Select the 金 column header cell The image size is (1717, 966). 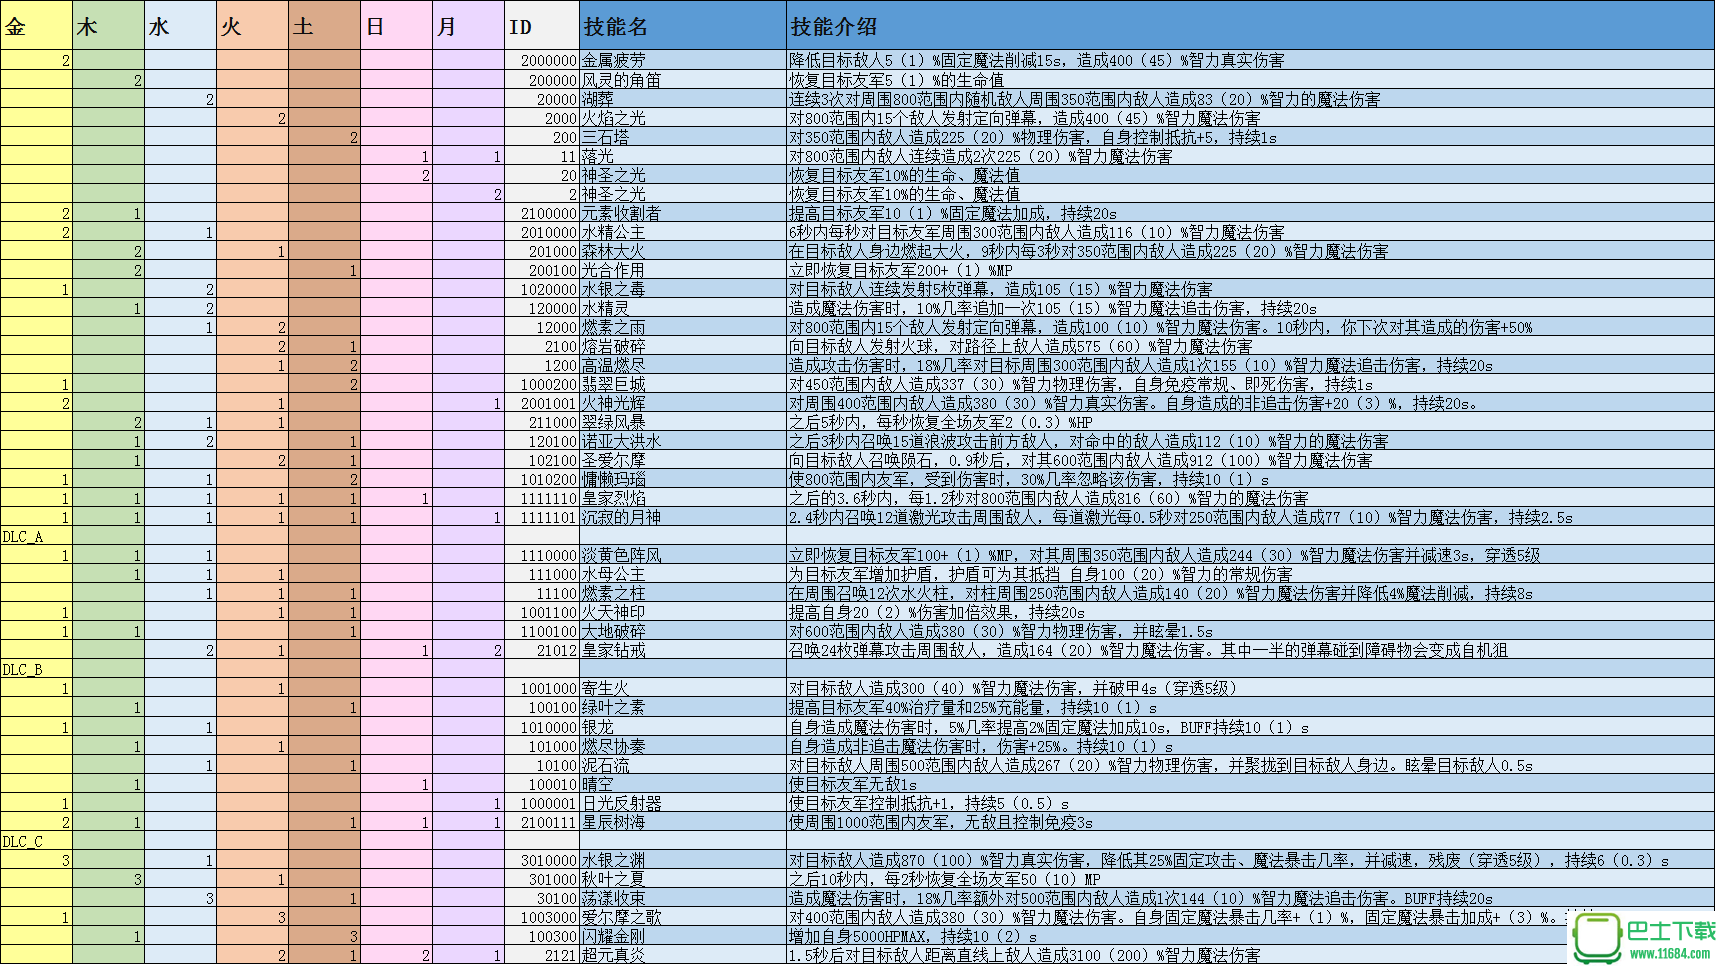(x=36, y=25)
